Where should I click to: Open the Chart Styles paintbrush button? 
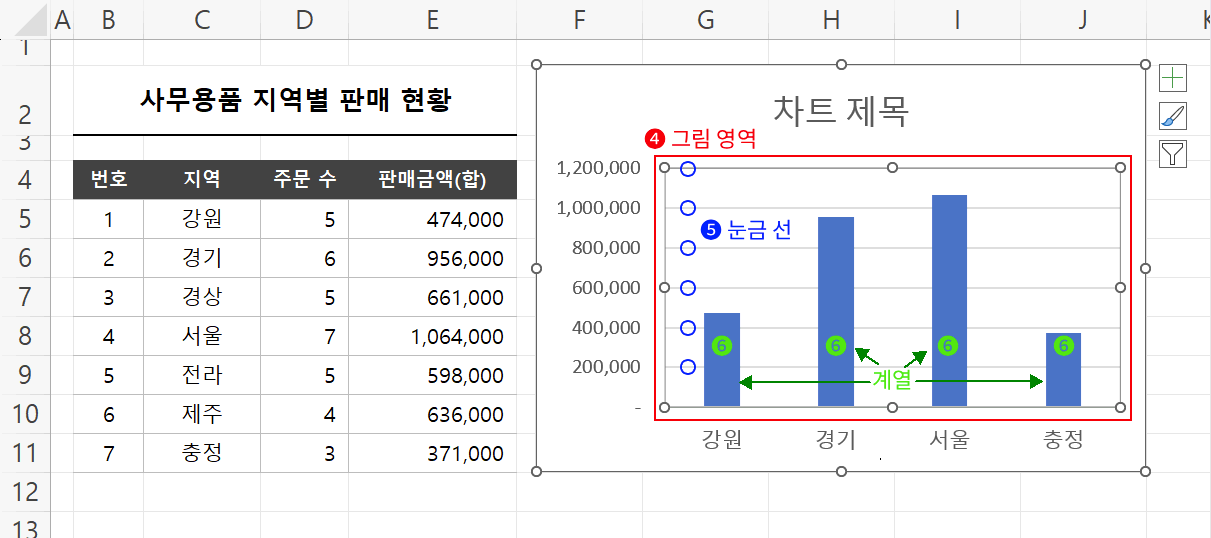click(1173, 116)
